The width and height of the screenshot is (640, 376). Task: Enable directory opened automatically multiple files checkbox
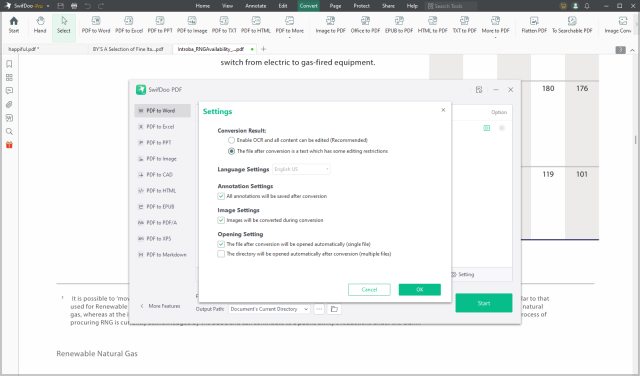221,254
